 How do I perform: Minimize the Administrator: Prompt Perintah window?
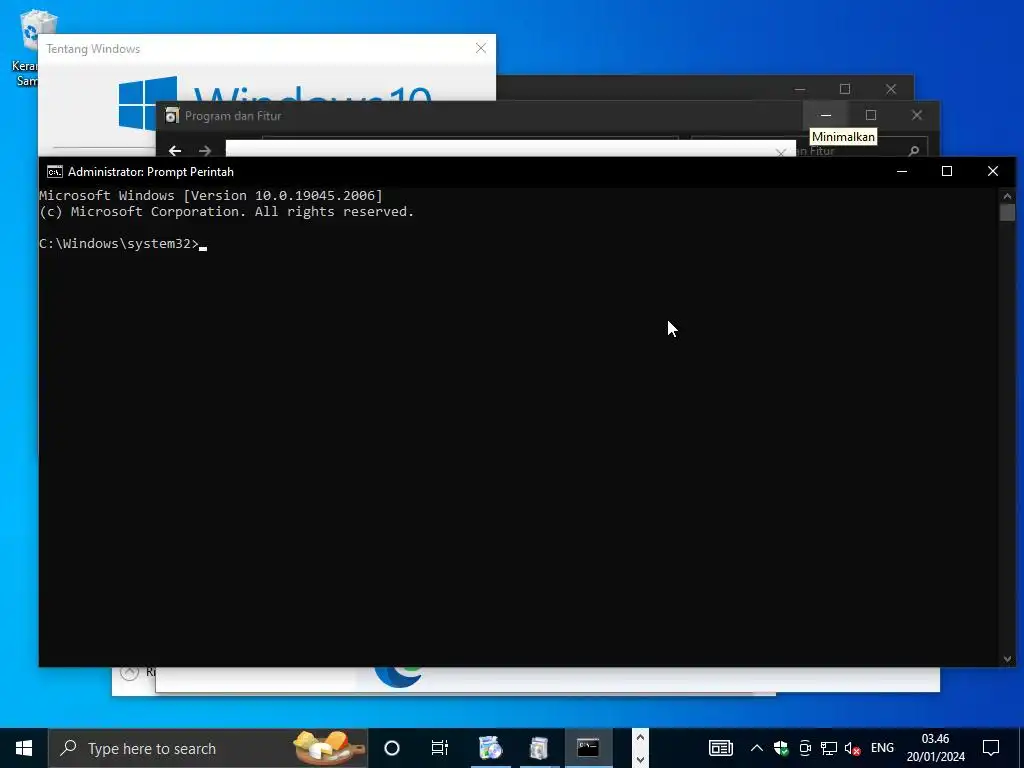(x=902, y=171)
